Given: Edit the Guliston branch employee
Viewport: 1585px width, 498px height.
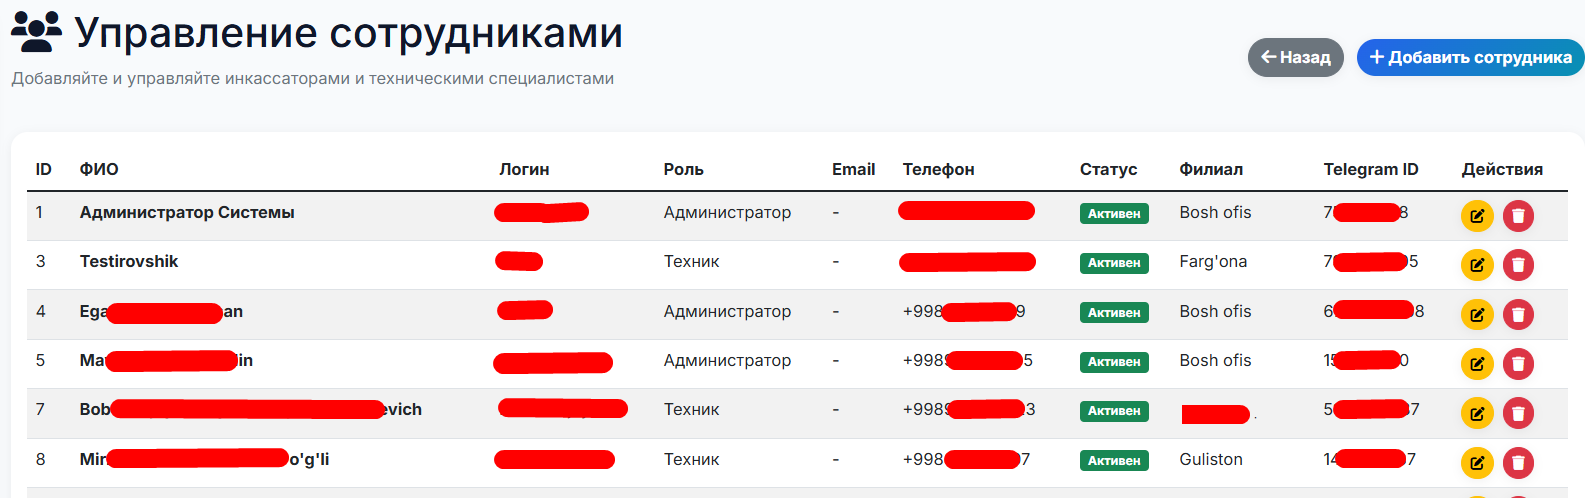Looking at the screenshot, I should pyautogui.click(x=1477, y=463).
